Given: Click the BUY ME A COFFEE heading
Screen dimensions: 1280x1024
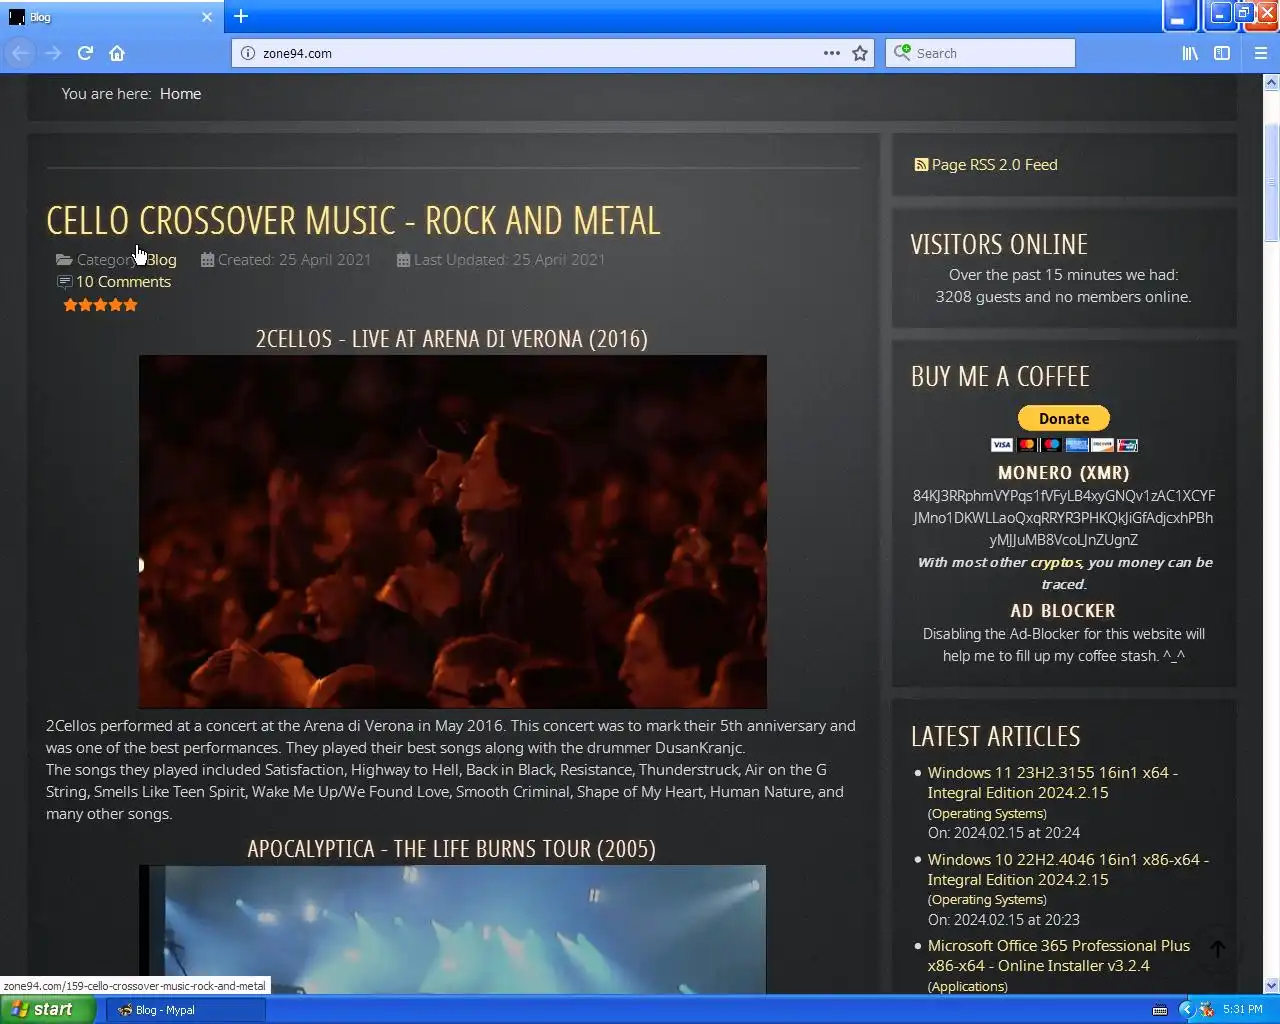Looking at the screenshot, I should point(1000,377).
